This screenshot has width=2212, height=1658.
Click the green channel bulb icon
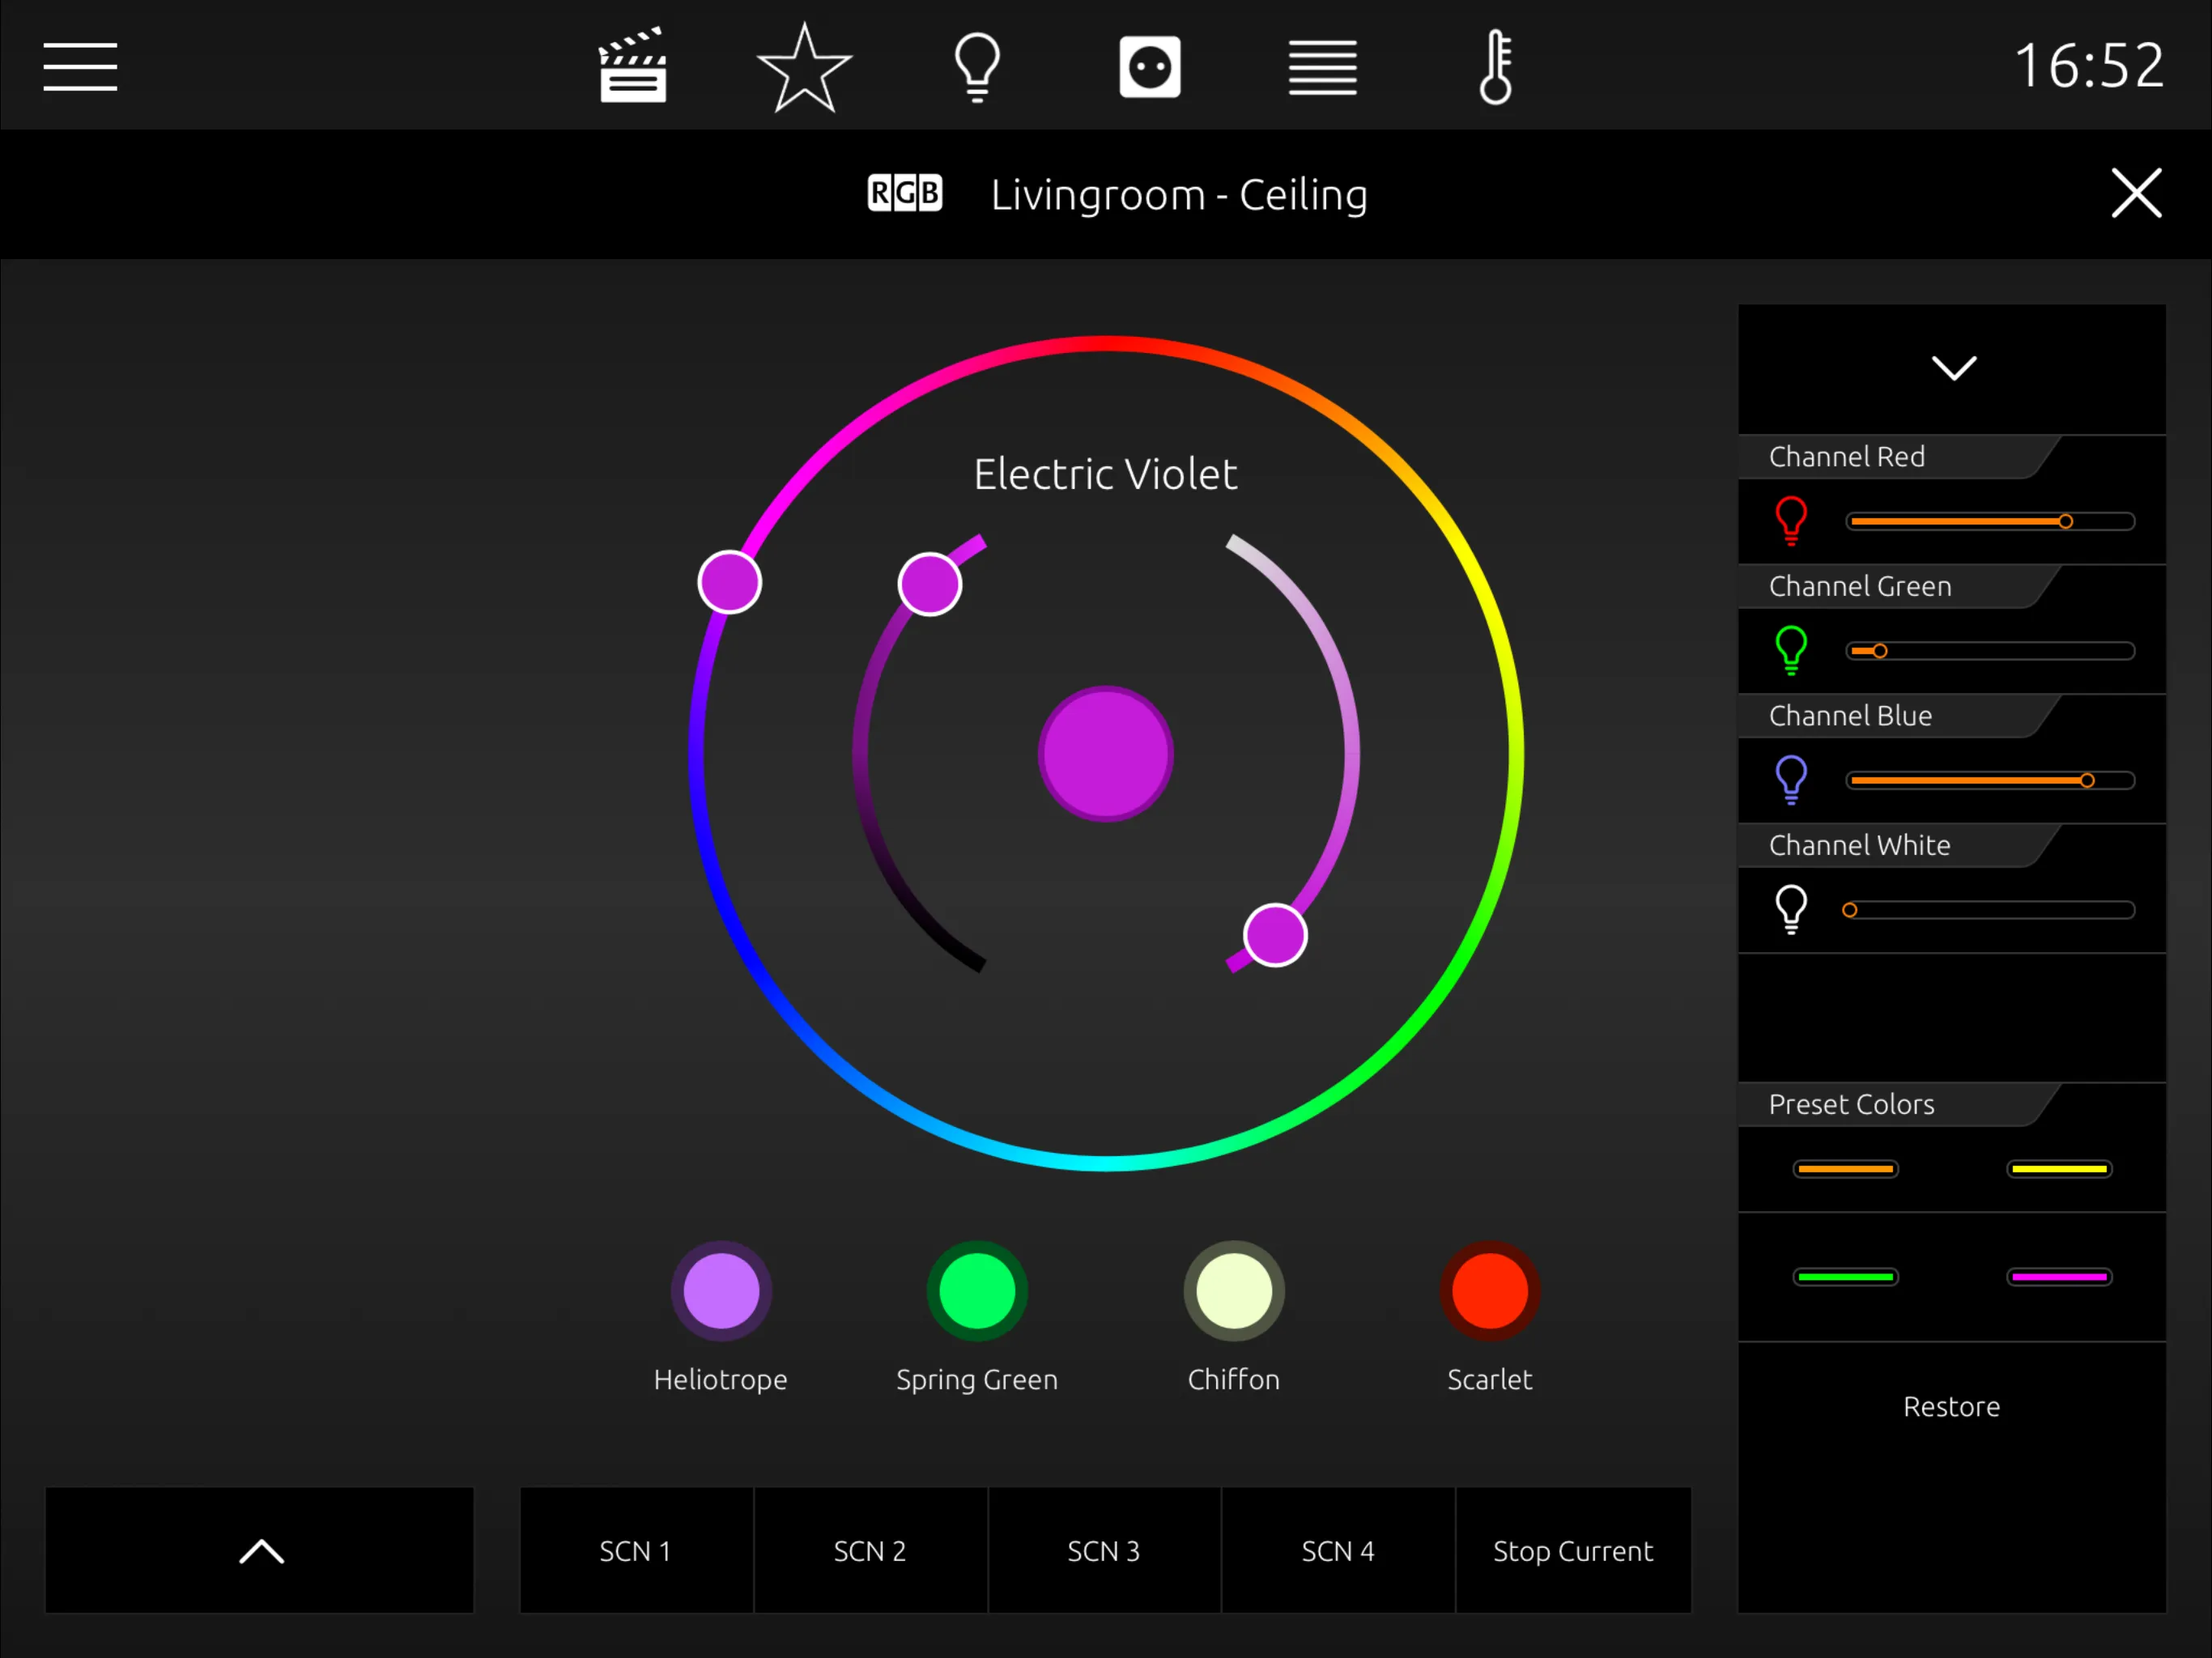click(1791, 650)
